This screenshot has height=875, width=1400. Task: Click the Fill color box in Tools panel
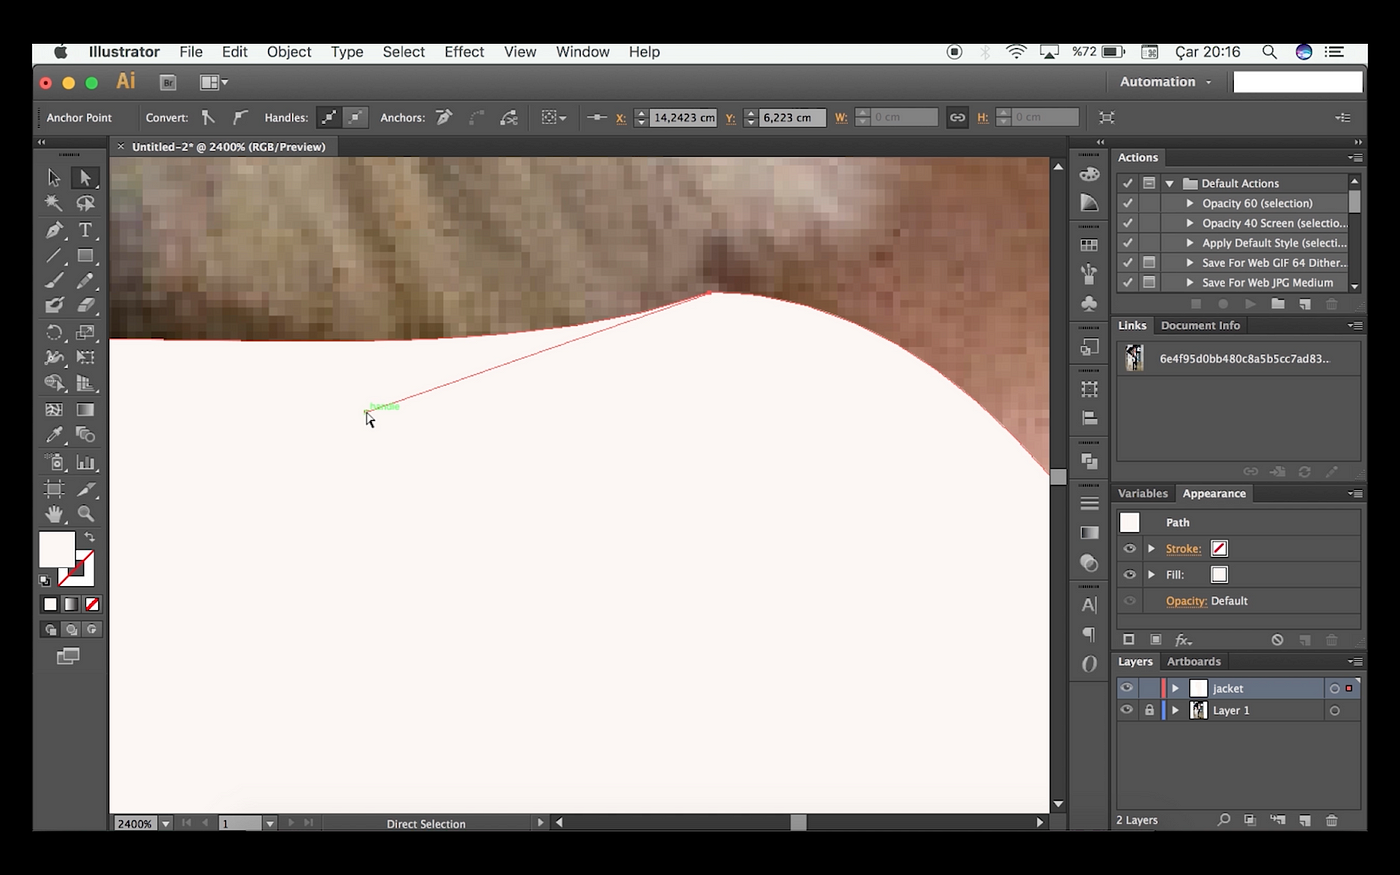(x=56, y=549)
